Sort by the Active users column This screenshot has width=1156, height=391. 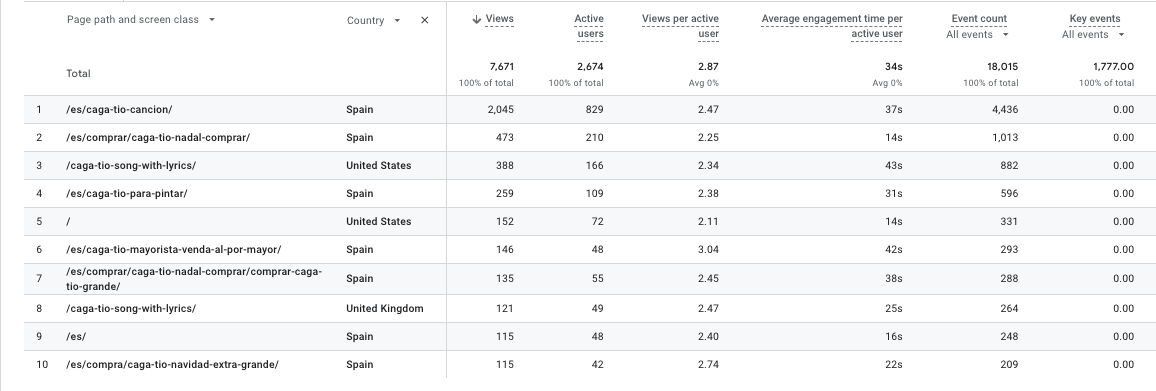tap(588, 26)
